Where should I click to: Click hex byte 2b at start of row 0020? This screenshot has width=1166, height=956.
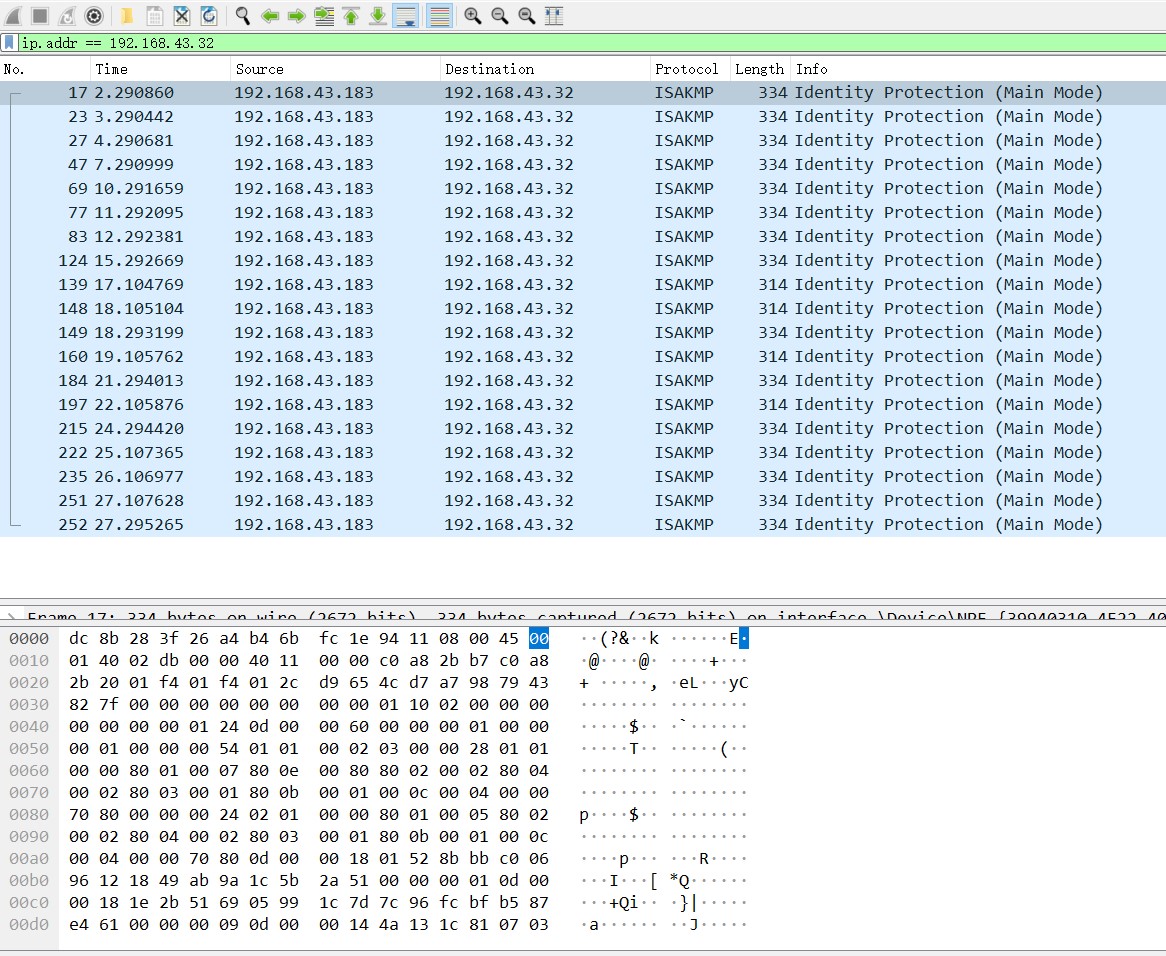click(79, 682)
